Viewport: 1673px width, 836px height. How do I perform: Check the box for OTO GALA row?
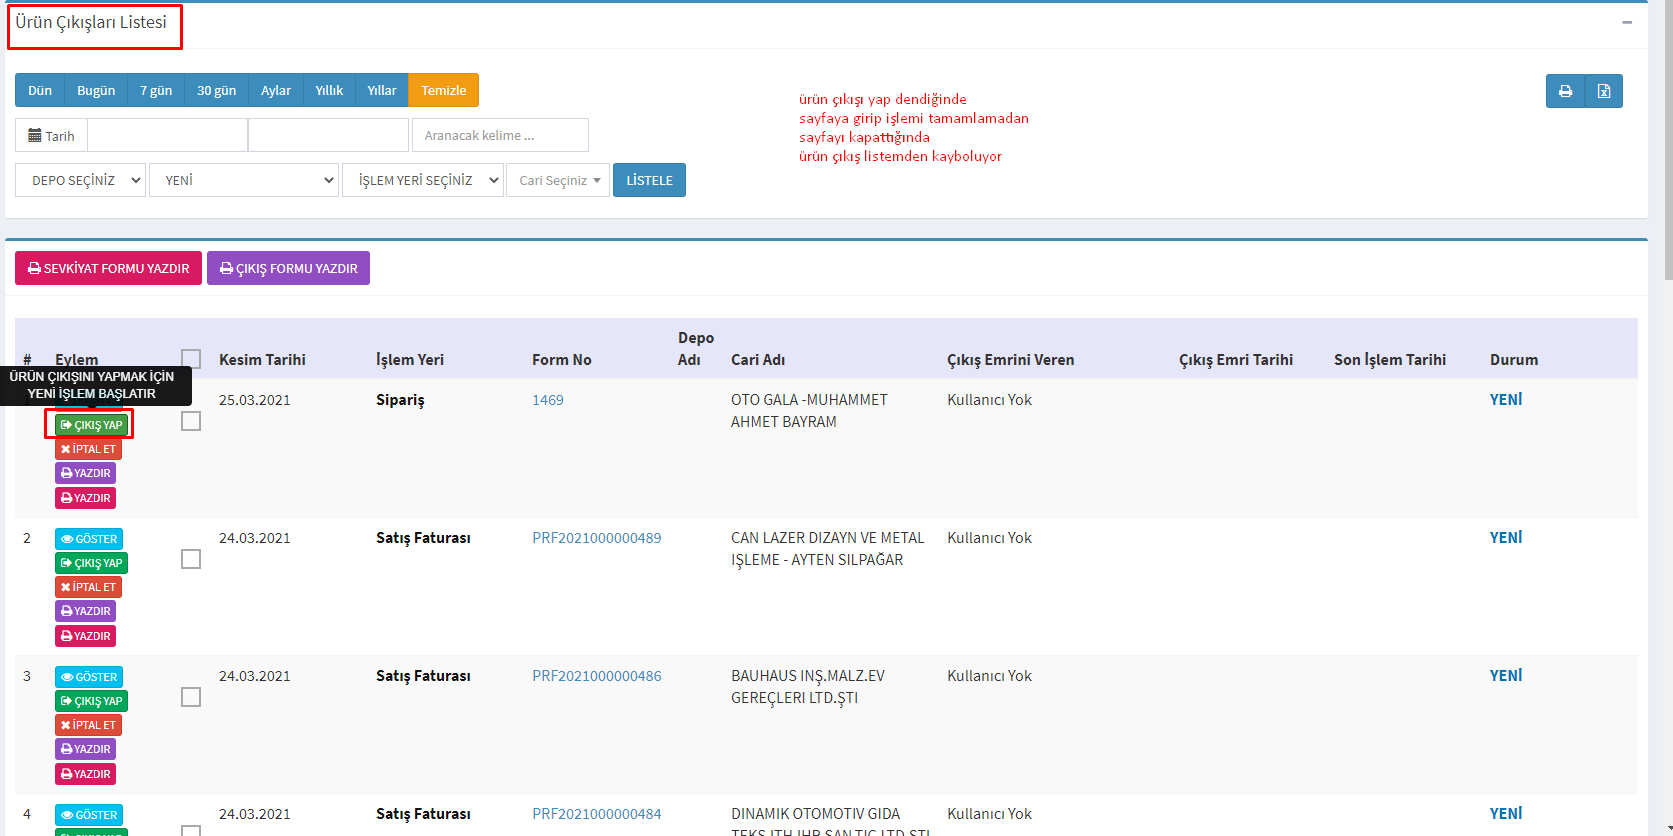point(191,421)
